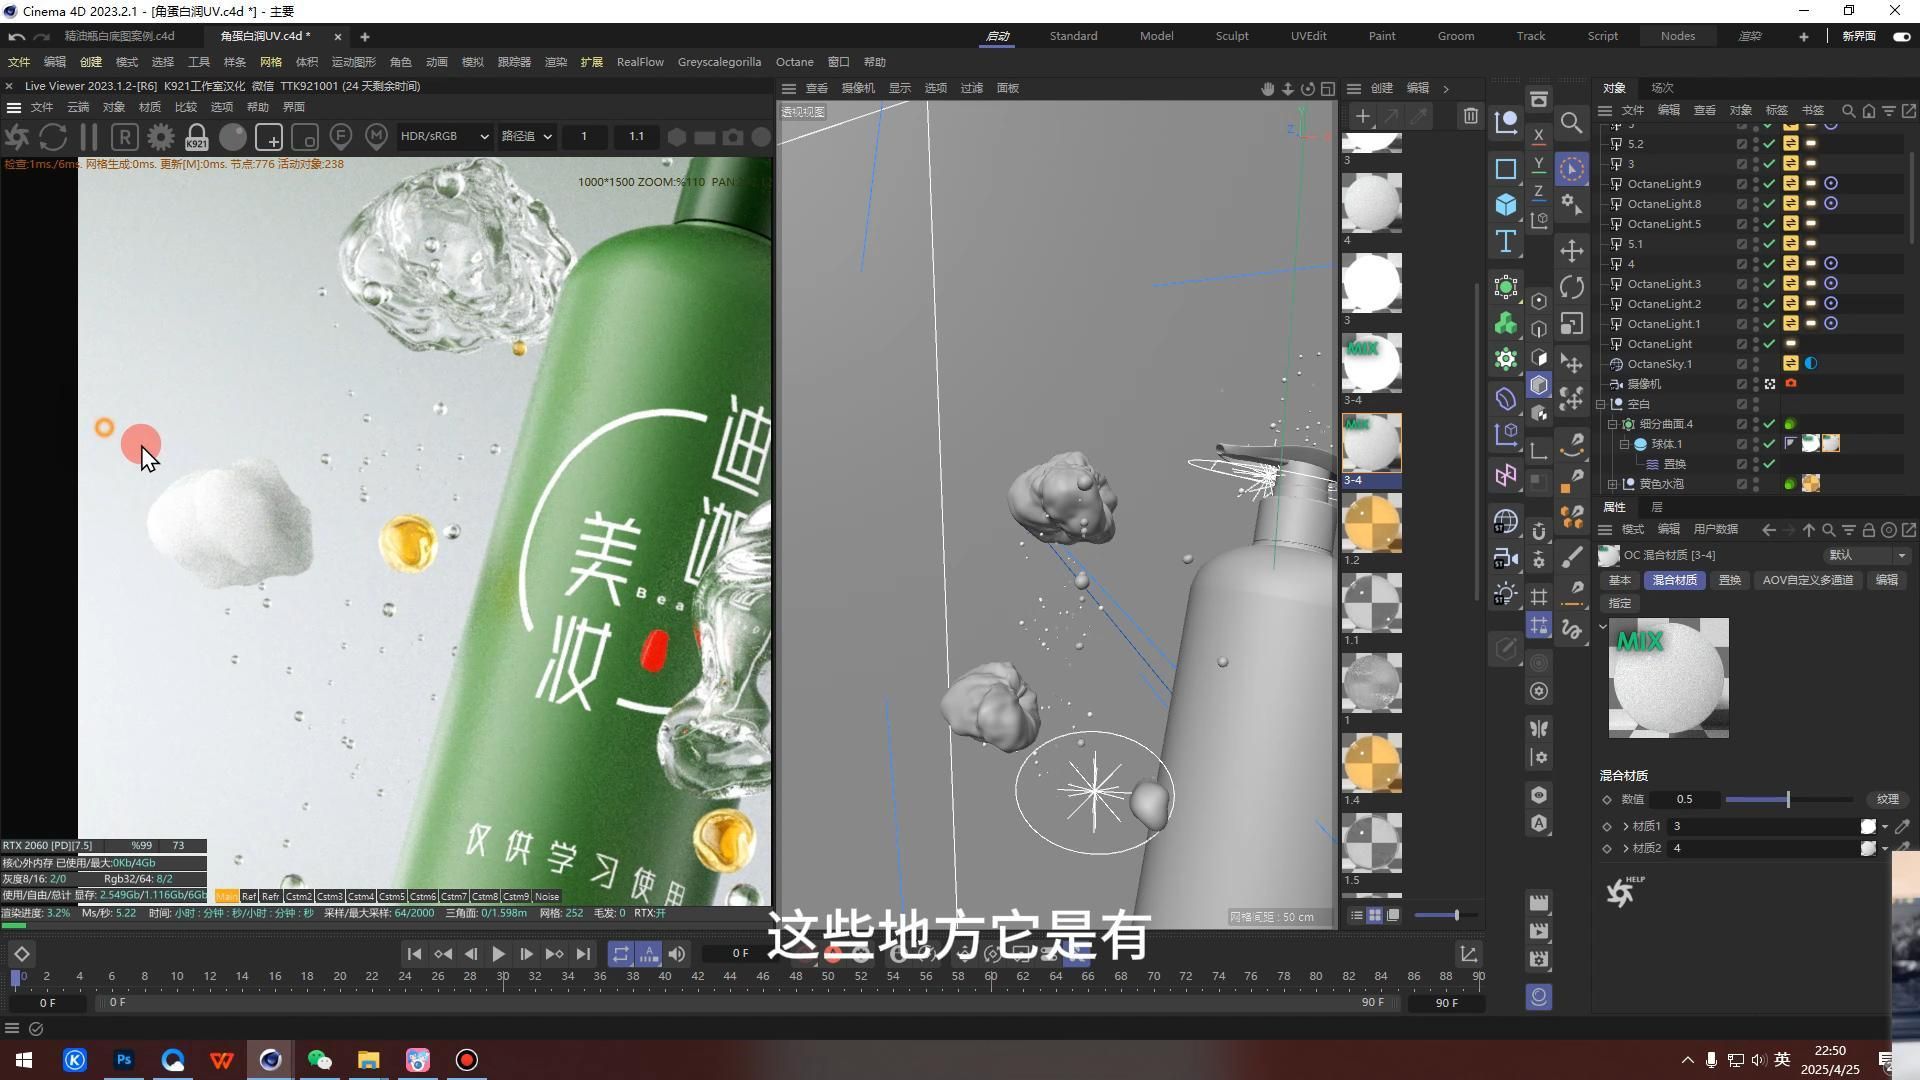
Task: Select the Scale tool icon
Action: [x=1572, y=323]
